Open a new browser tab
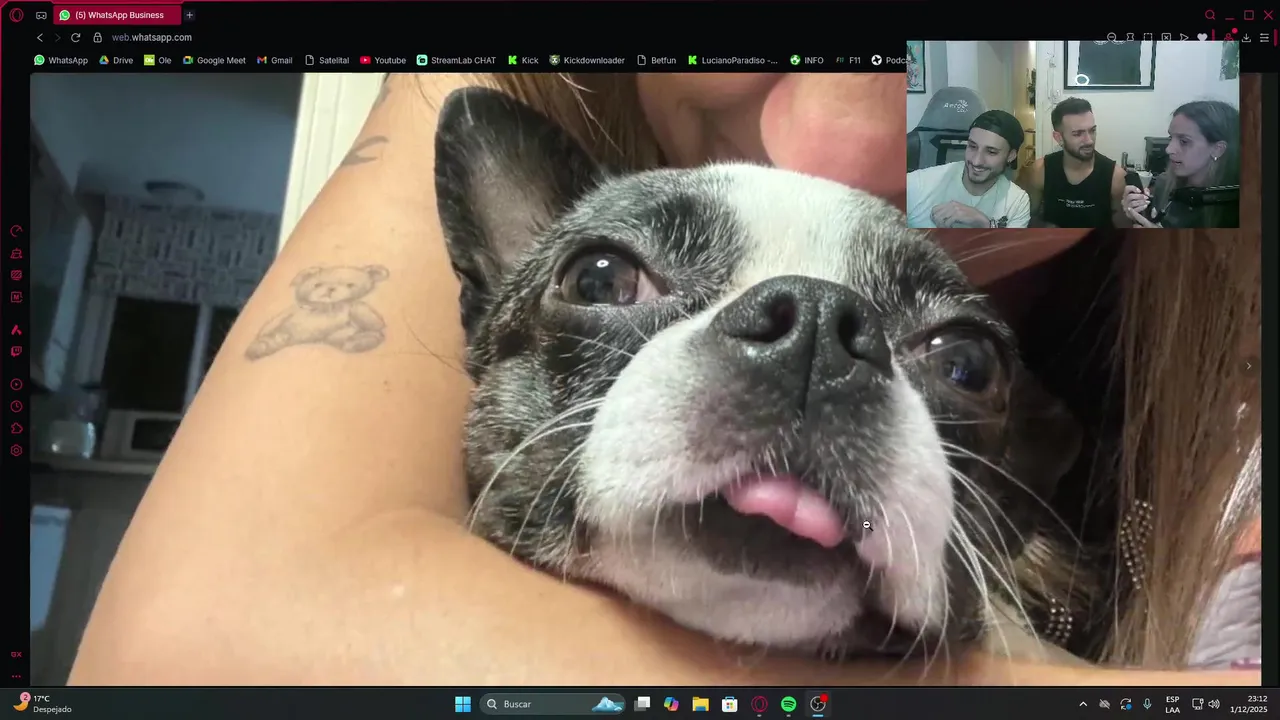1280x720 pixels. (189, 15)
